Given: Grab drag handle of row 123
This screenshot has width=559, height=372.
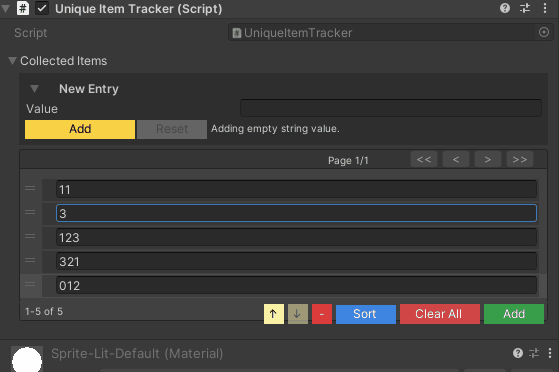Looking at the screenshot, I should point(30,236).
